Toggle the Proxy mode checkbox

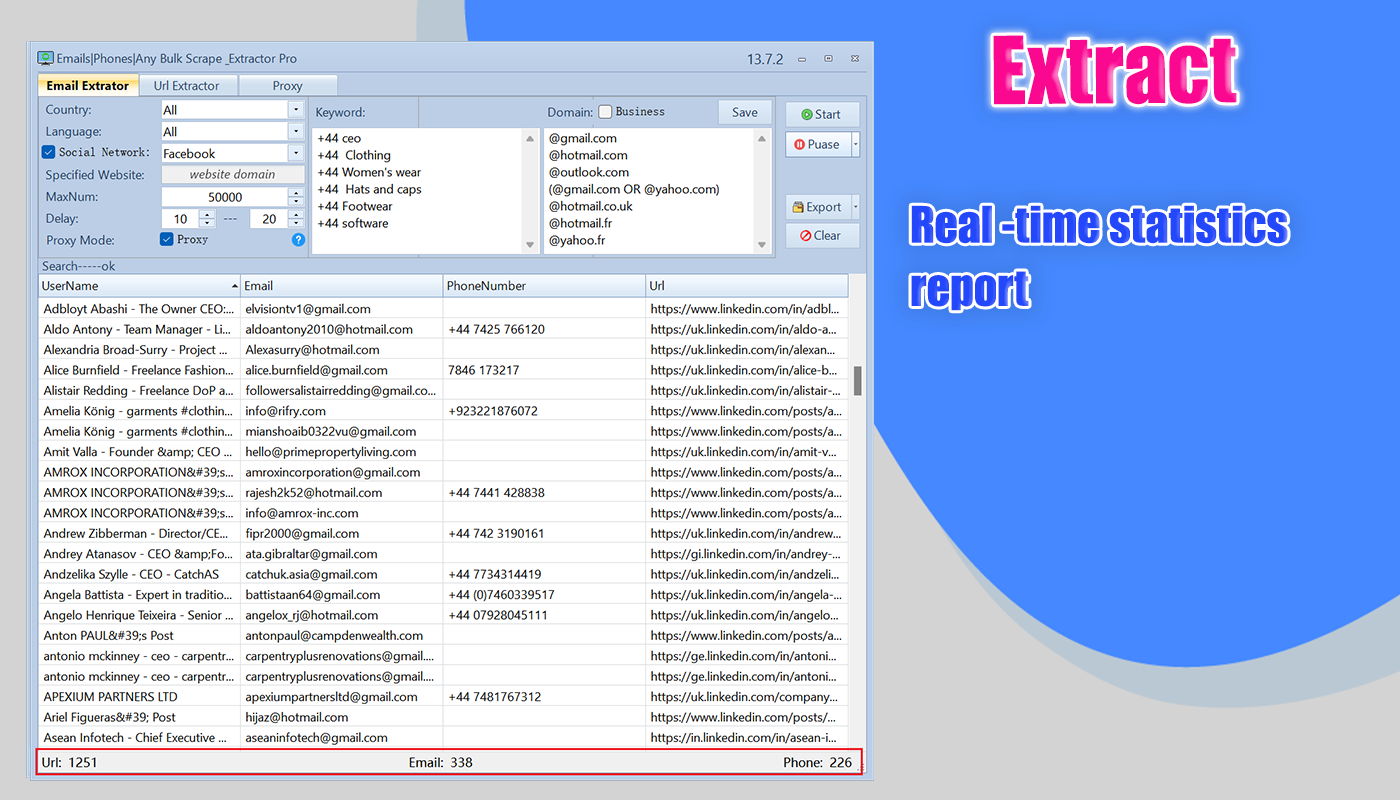[x=167, y=239]
